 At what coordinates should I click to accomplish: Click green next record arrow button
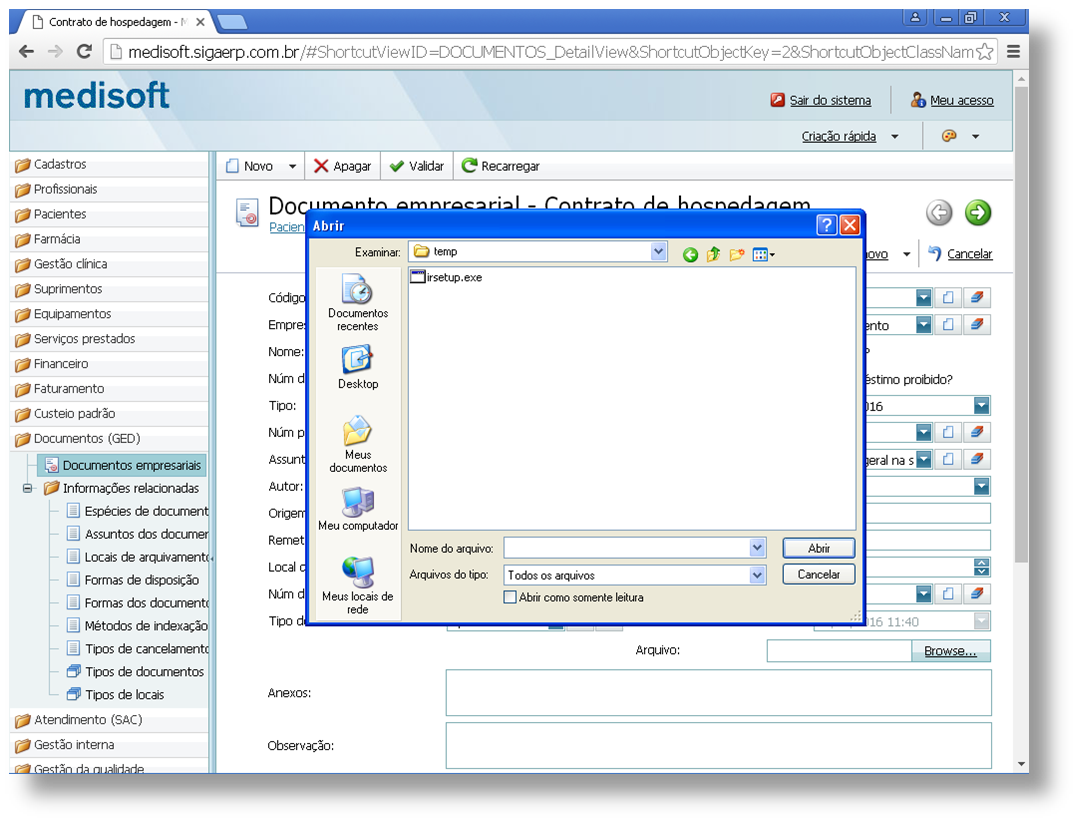(x=977, y=212)
